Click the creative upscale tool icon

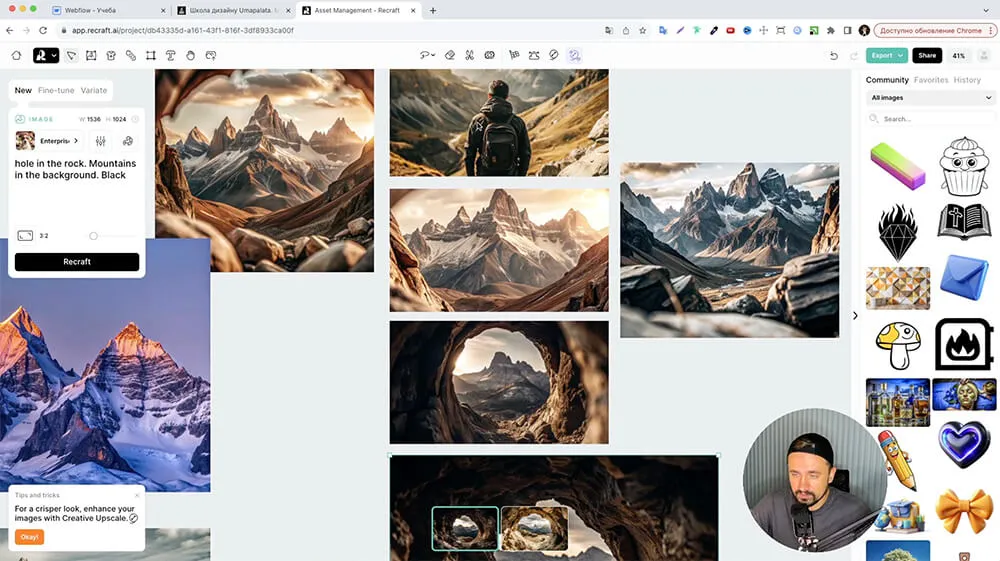(x=534, y=55)
